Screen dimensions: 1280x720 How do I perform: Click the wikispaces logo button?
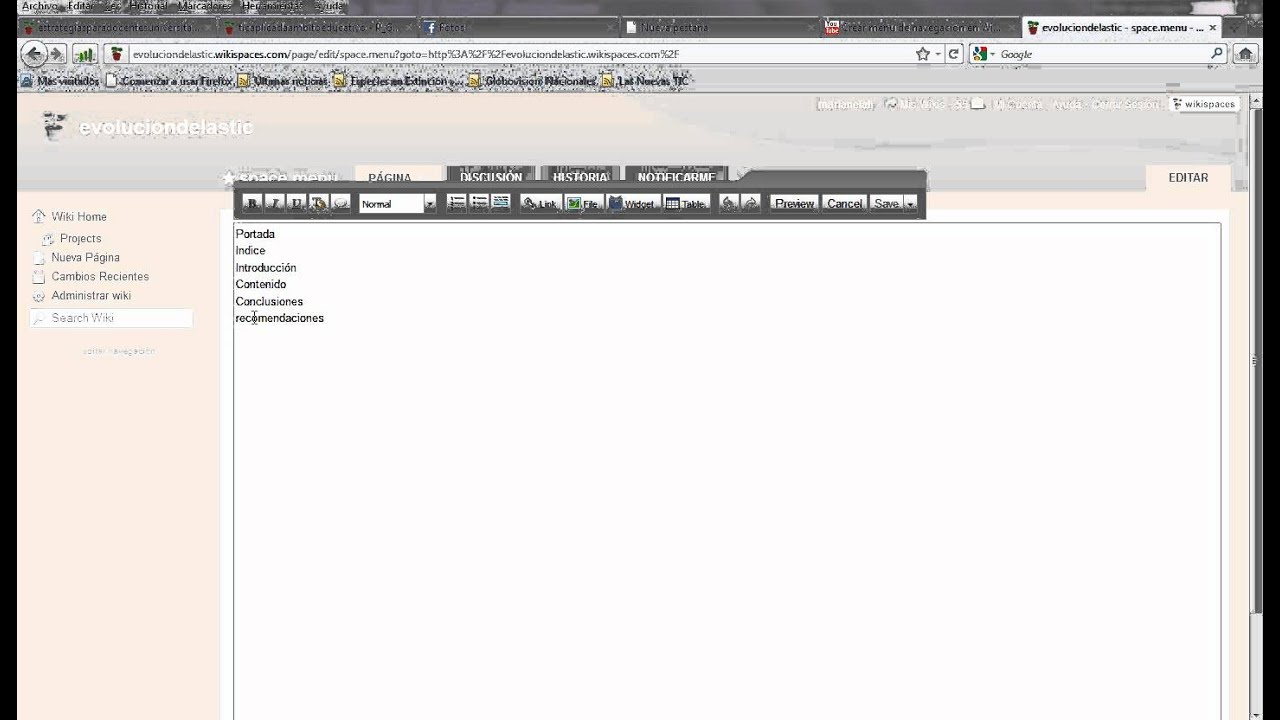[x=1205, y=104]
